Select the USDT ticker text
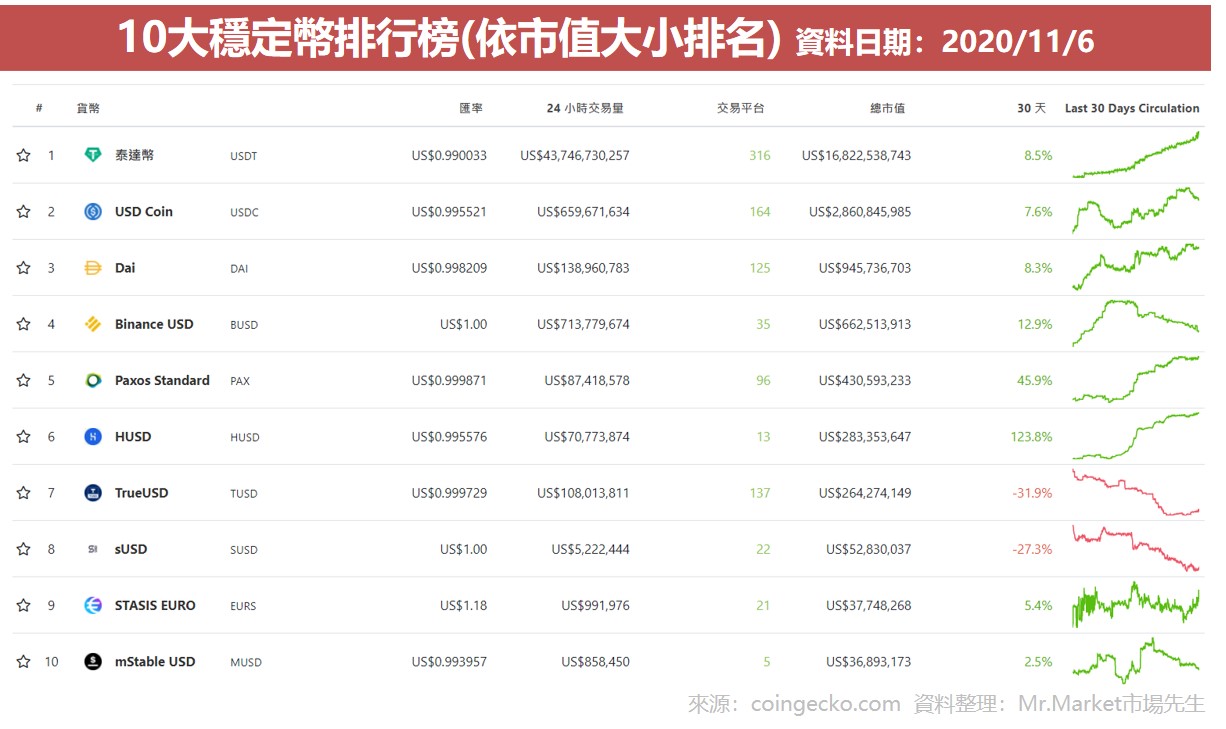Image resolution: width=1226 pixels, height=729 pixels. 243,156
